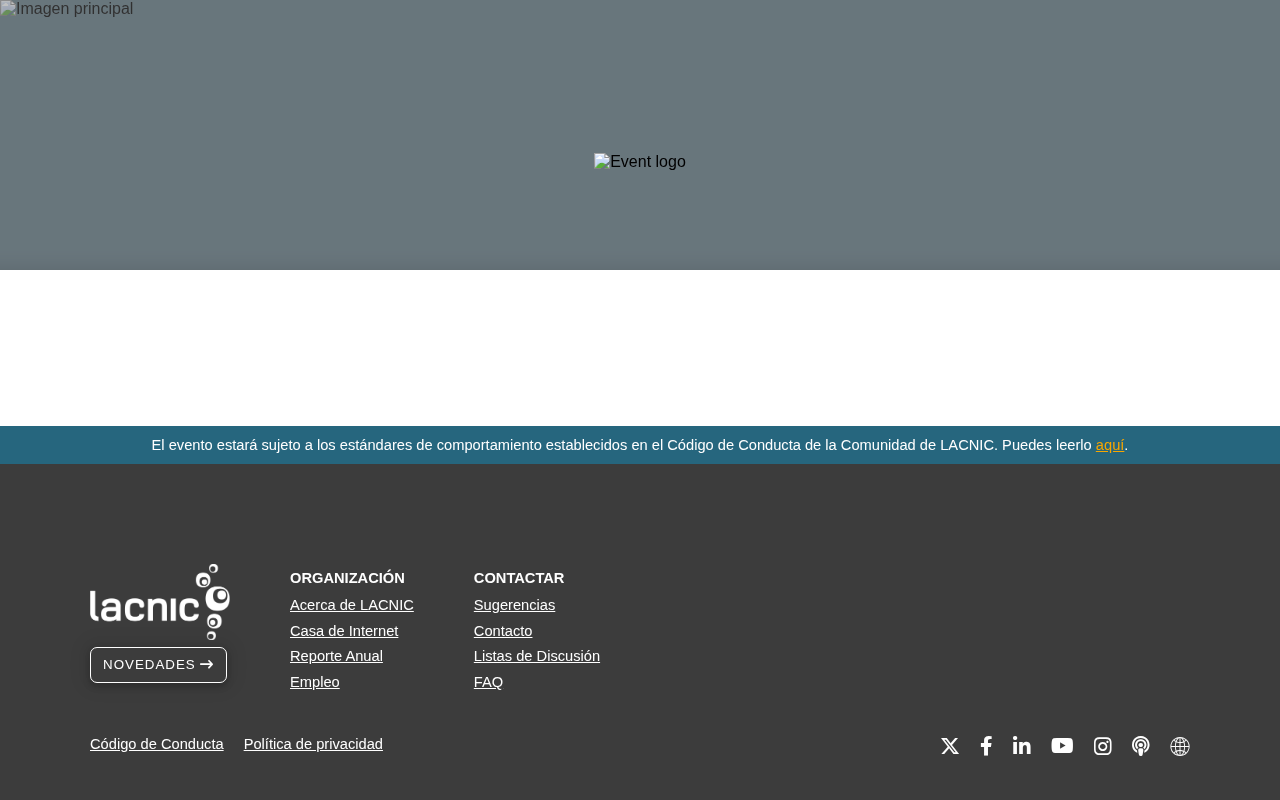Open the X (Twitter) social icon
The height and width of the screenshot is (800, 1280).
(950, 746)
